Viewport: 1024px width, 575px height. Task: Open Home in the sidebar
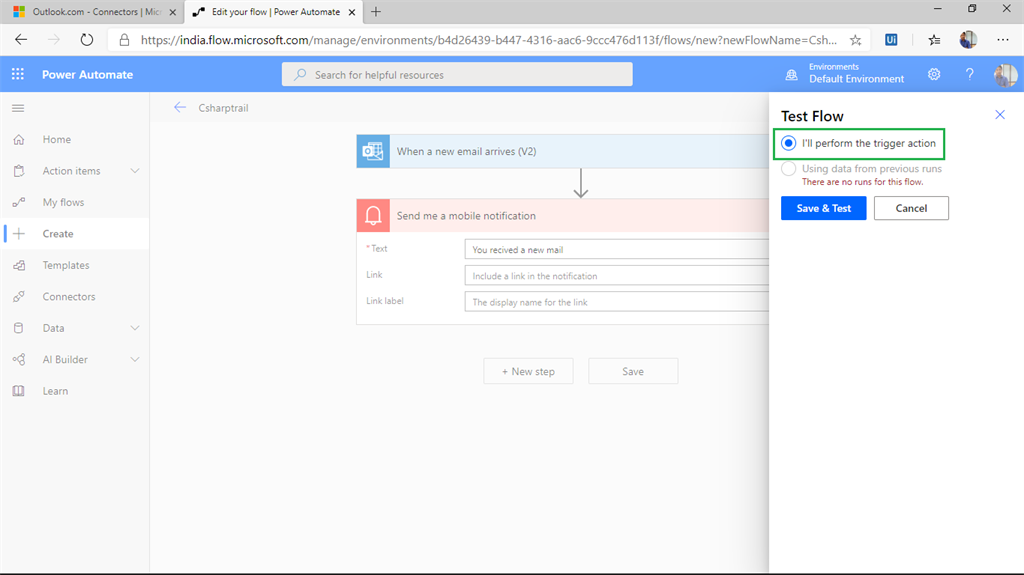tap(57, 139)
